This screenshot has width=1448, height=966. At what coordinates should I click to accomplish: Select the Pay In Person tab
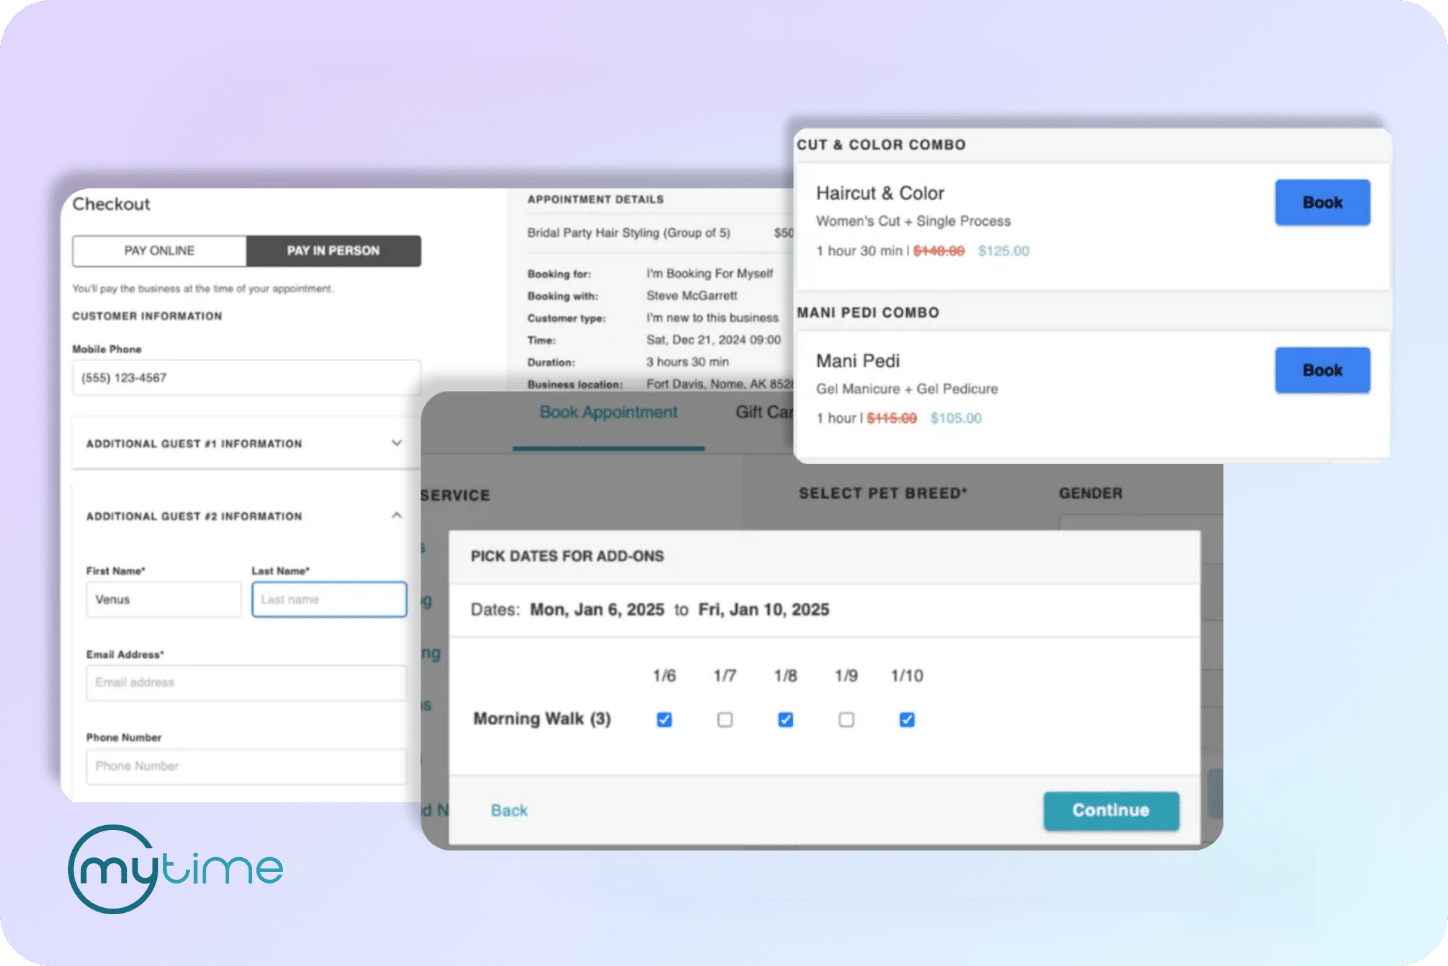coord(334,250)
